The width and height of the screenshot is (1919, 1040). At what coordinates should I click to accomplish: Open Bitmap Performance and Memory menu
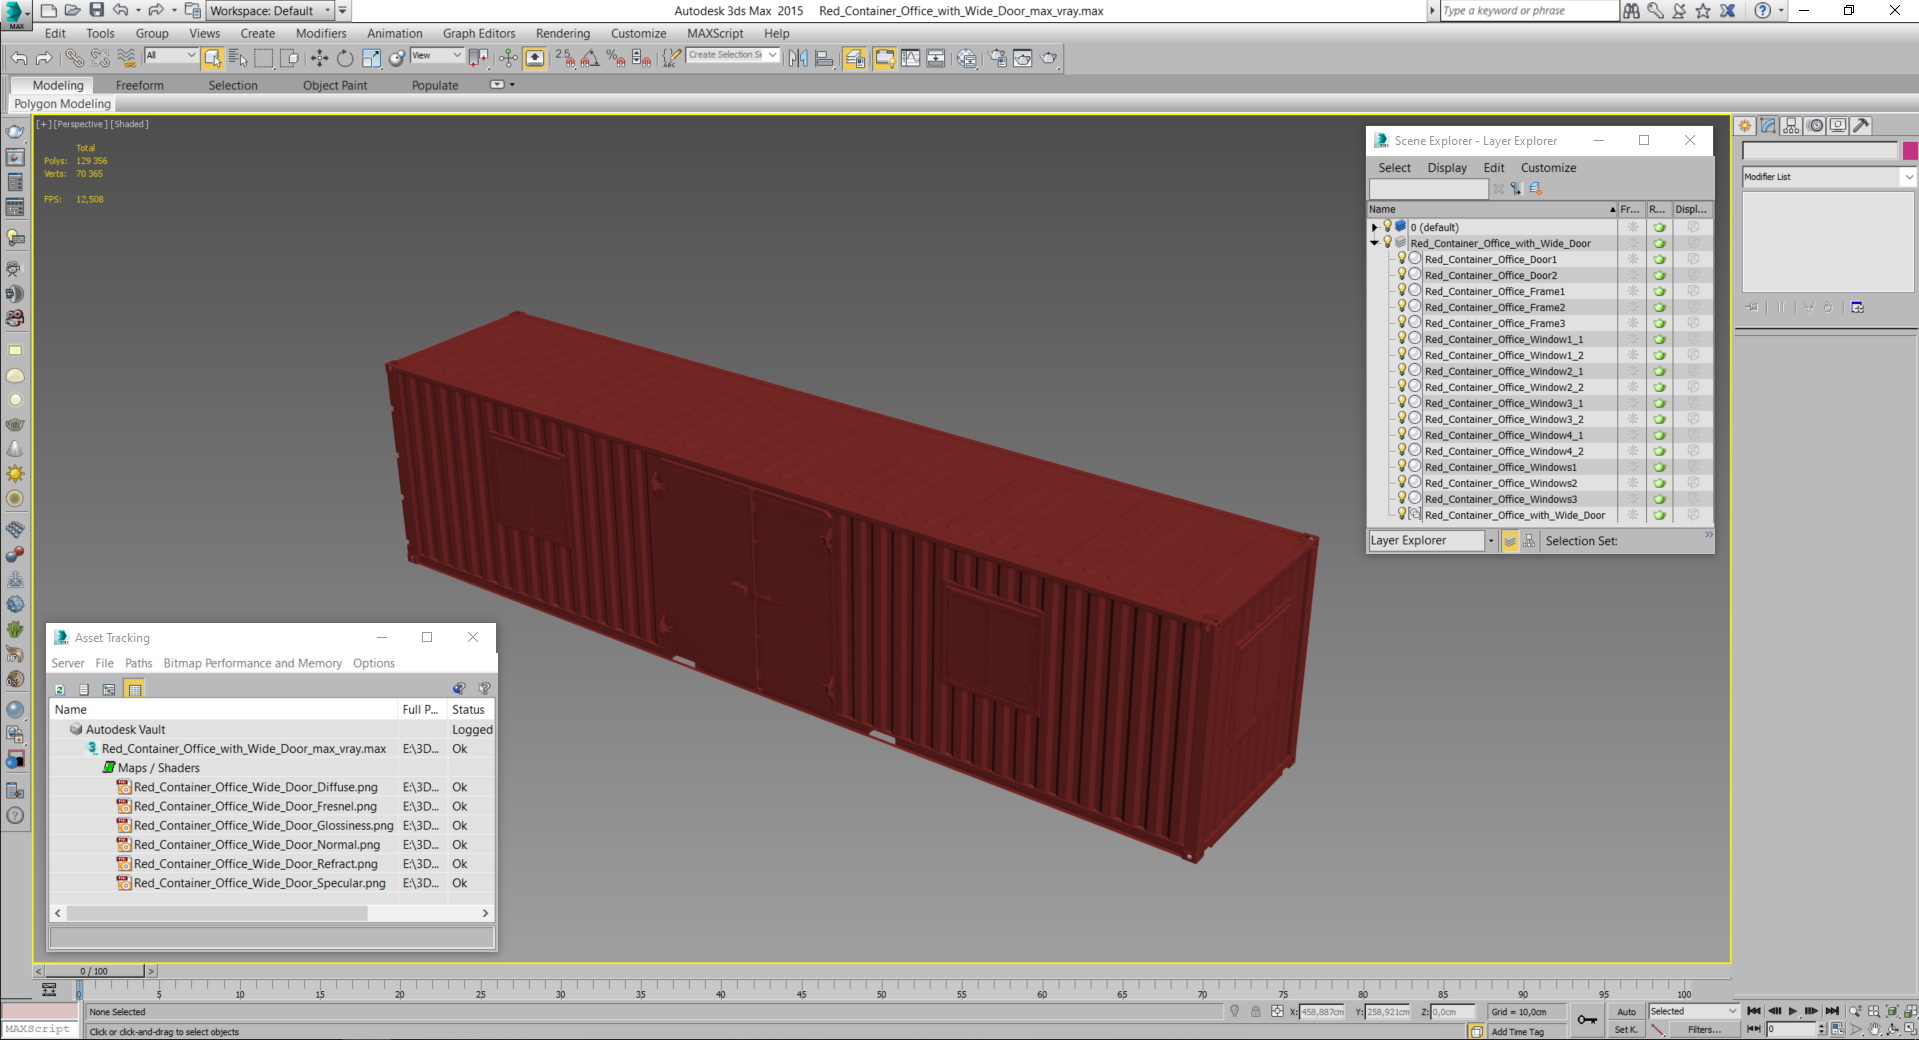click(x=252, y=663)
